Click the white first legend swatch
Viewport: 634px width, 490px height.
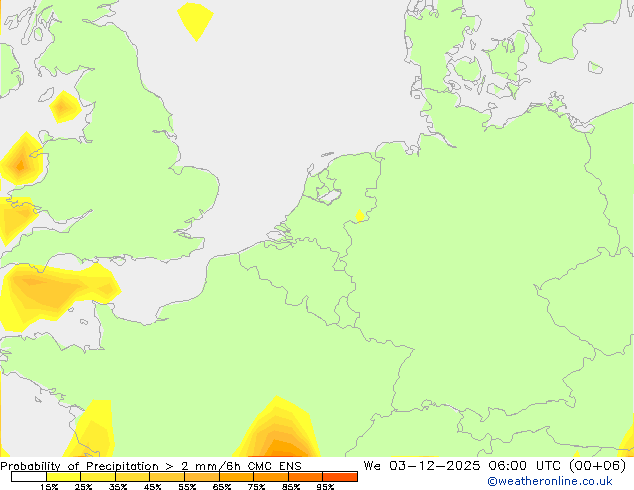(x=29, y=477)
